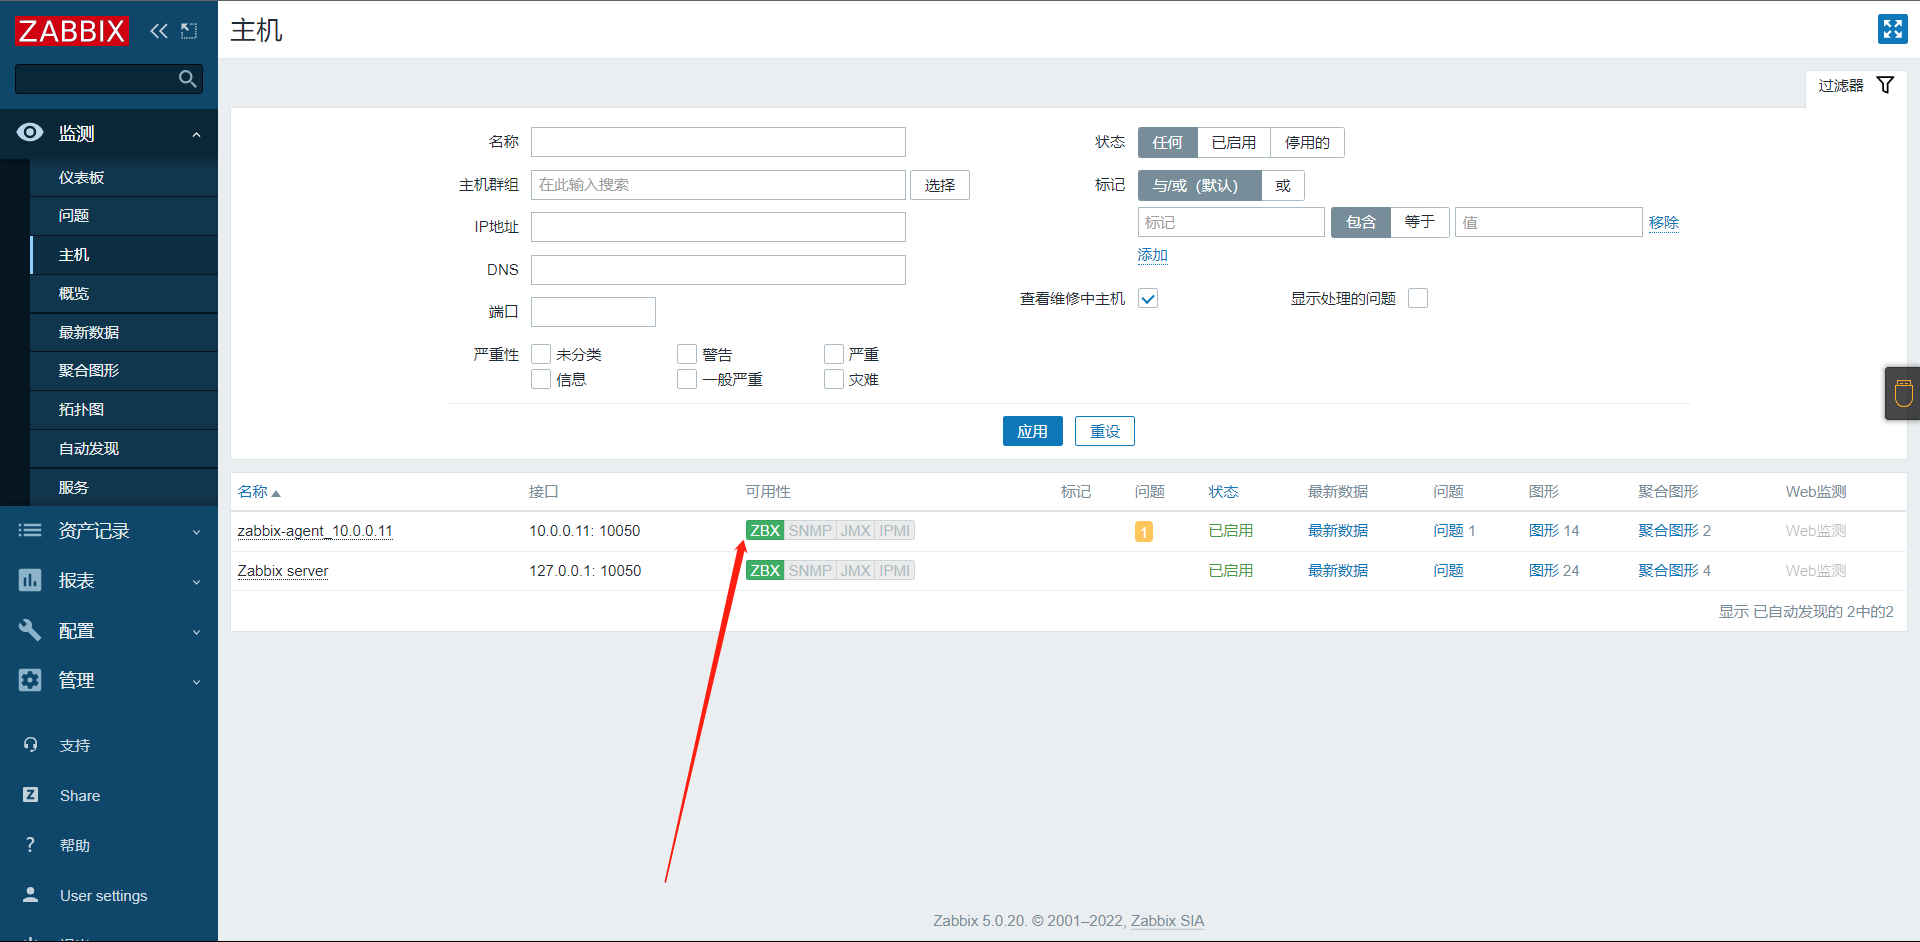
Task: Click the 重设 button
Action: pyautogui.click(x=1104, y=431)
